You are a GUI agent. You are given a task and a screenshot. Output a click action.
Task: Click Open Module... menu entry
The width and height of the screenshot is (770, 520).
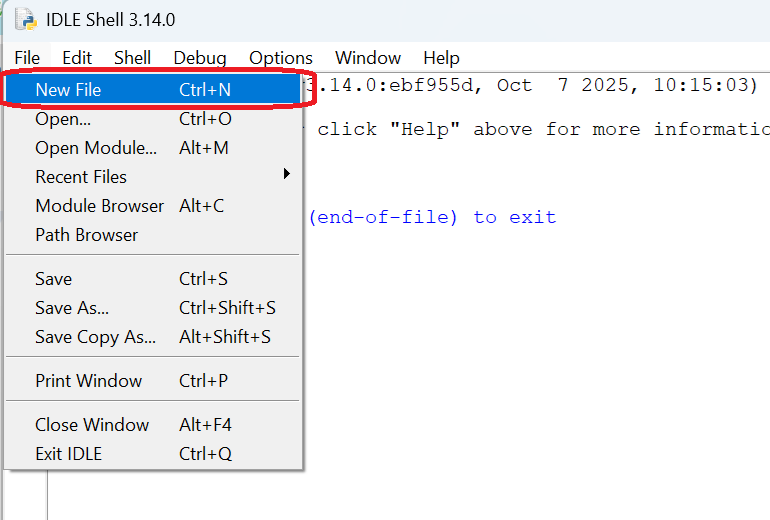coord(96,148)
